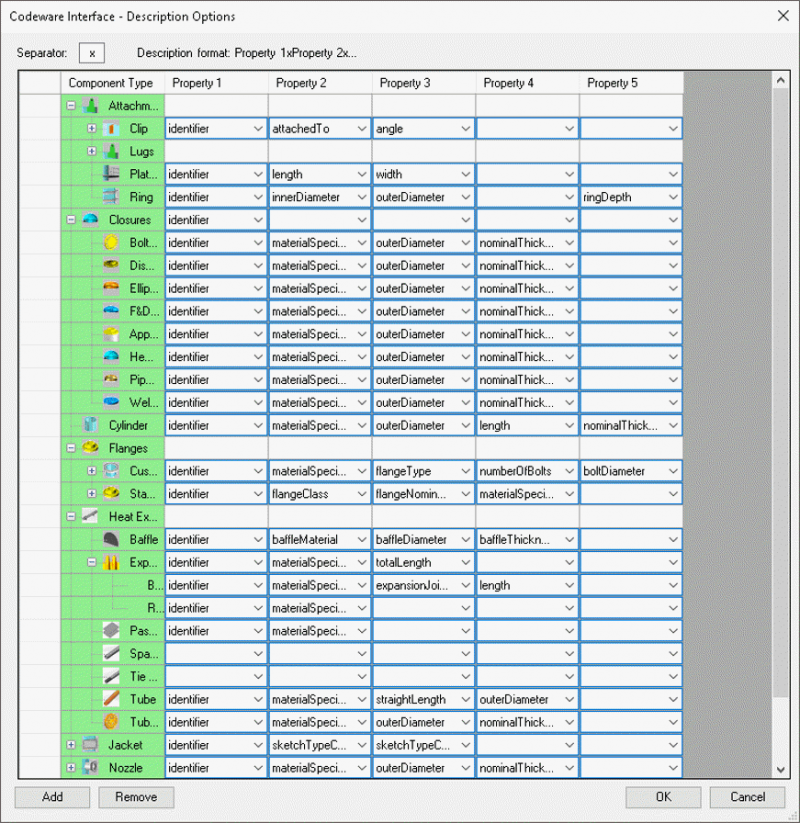800x823 pixels.
Task: Click the Baffle component icon
Action: point(112,539)
